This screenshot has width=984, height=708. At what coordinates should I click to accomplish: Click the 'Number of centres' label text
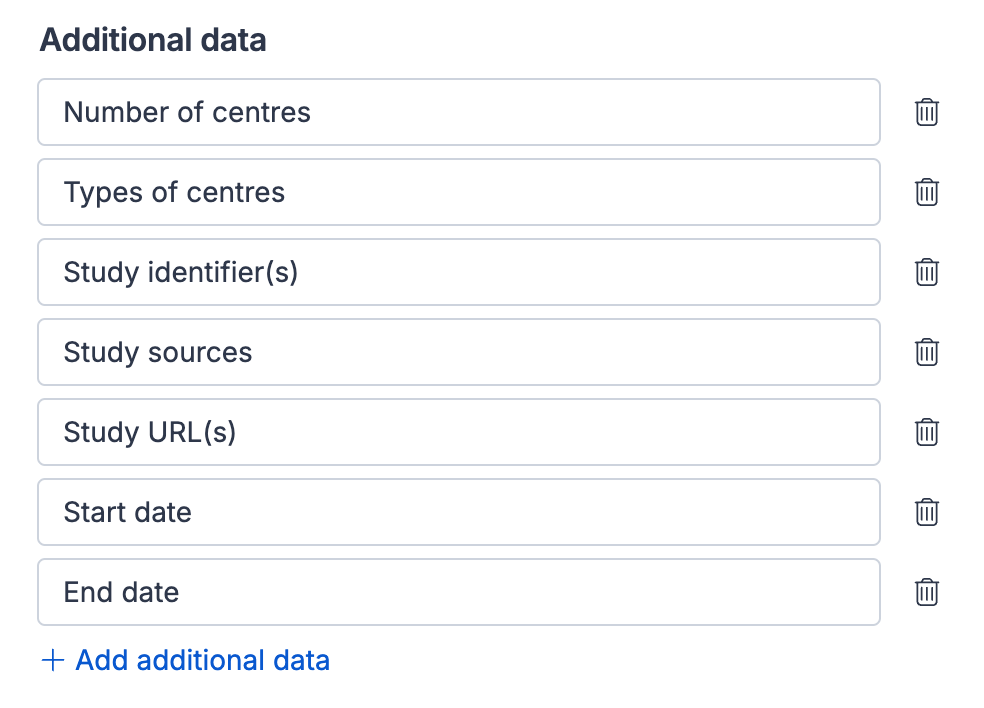click(x=187, y=112)
